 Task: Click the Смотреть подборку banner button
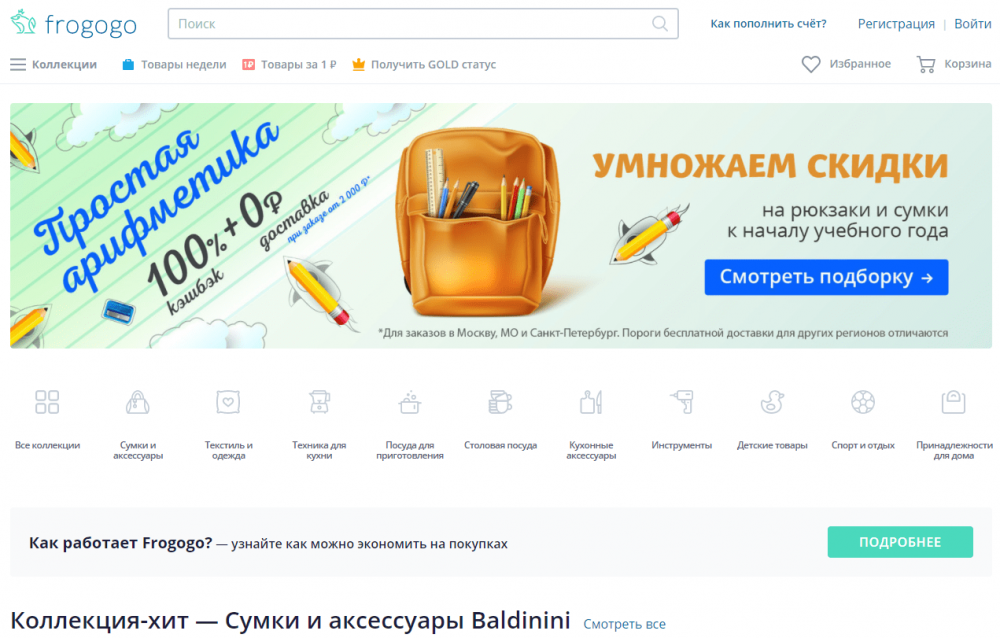826,277
